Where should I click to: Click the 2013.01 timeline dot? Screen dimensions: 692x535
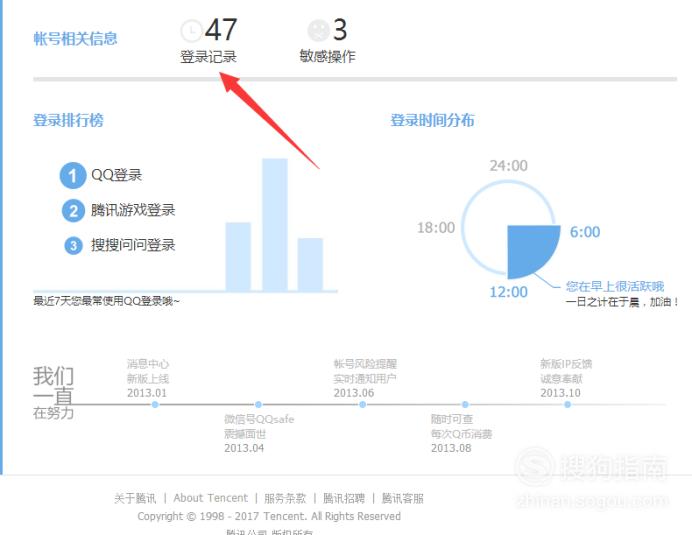tap(155, 404)
